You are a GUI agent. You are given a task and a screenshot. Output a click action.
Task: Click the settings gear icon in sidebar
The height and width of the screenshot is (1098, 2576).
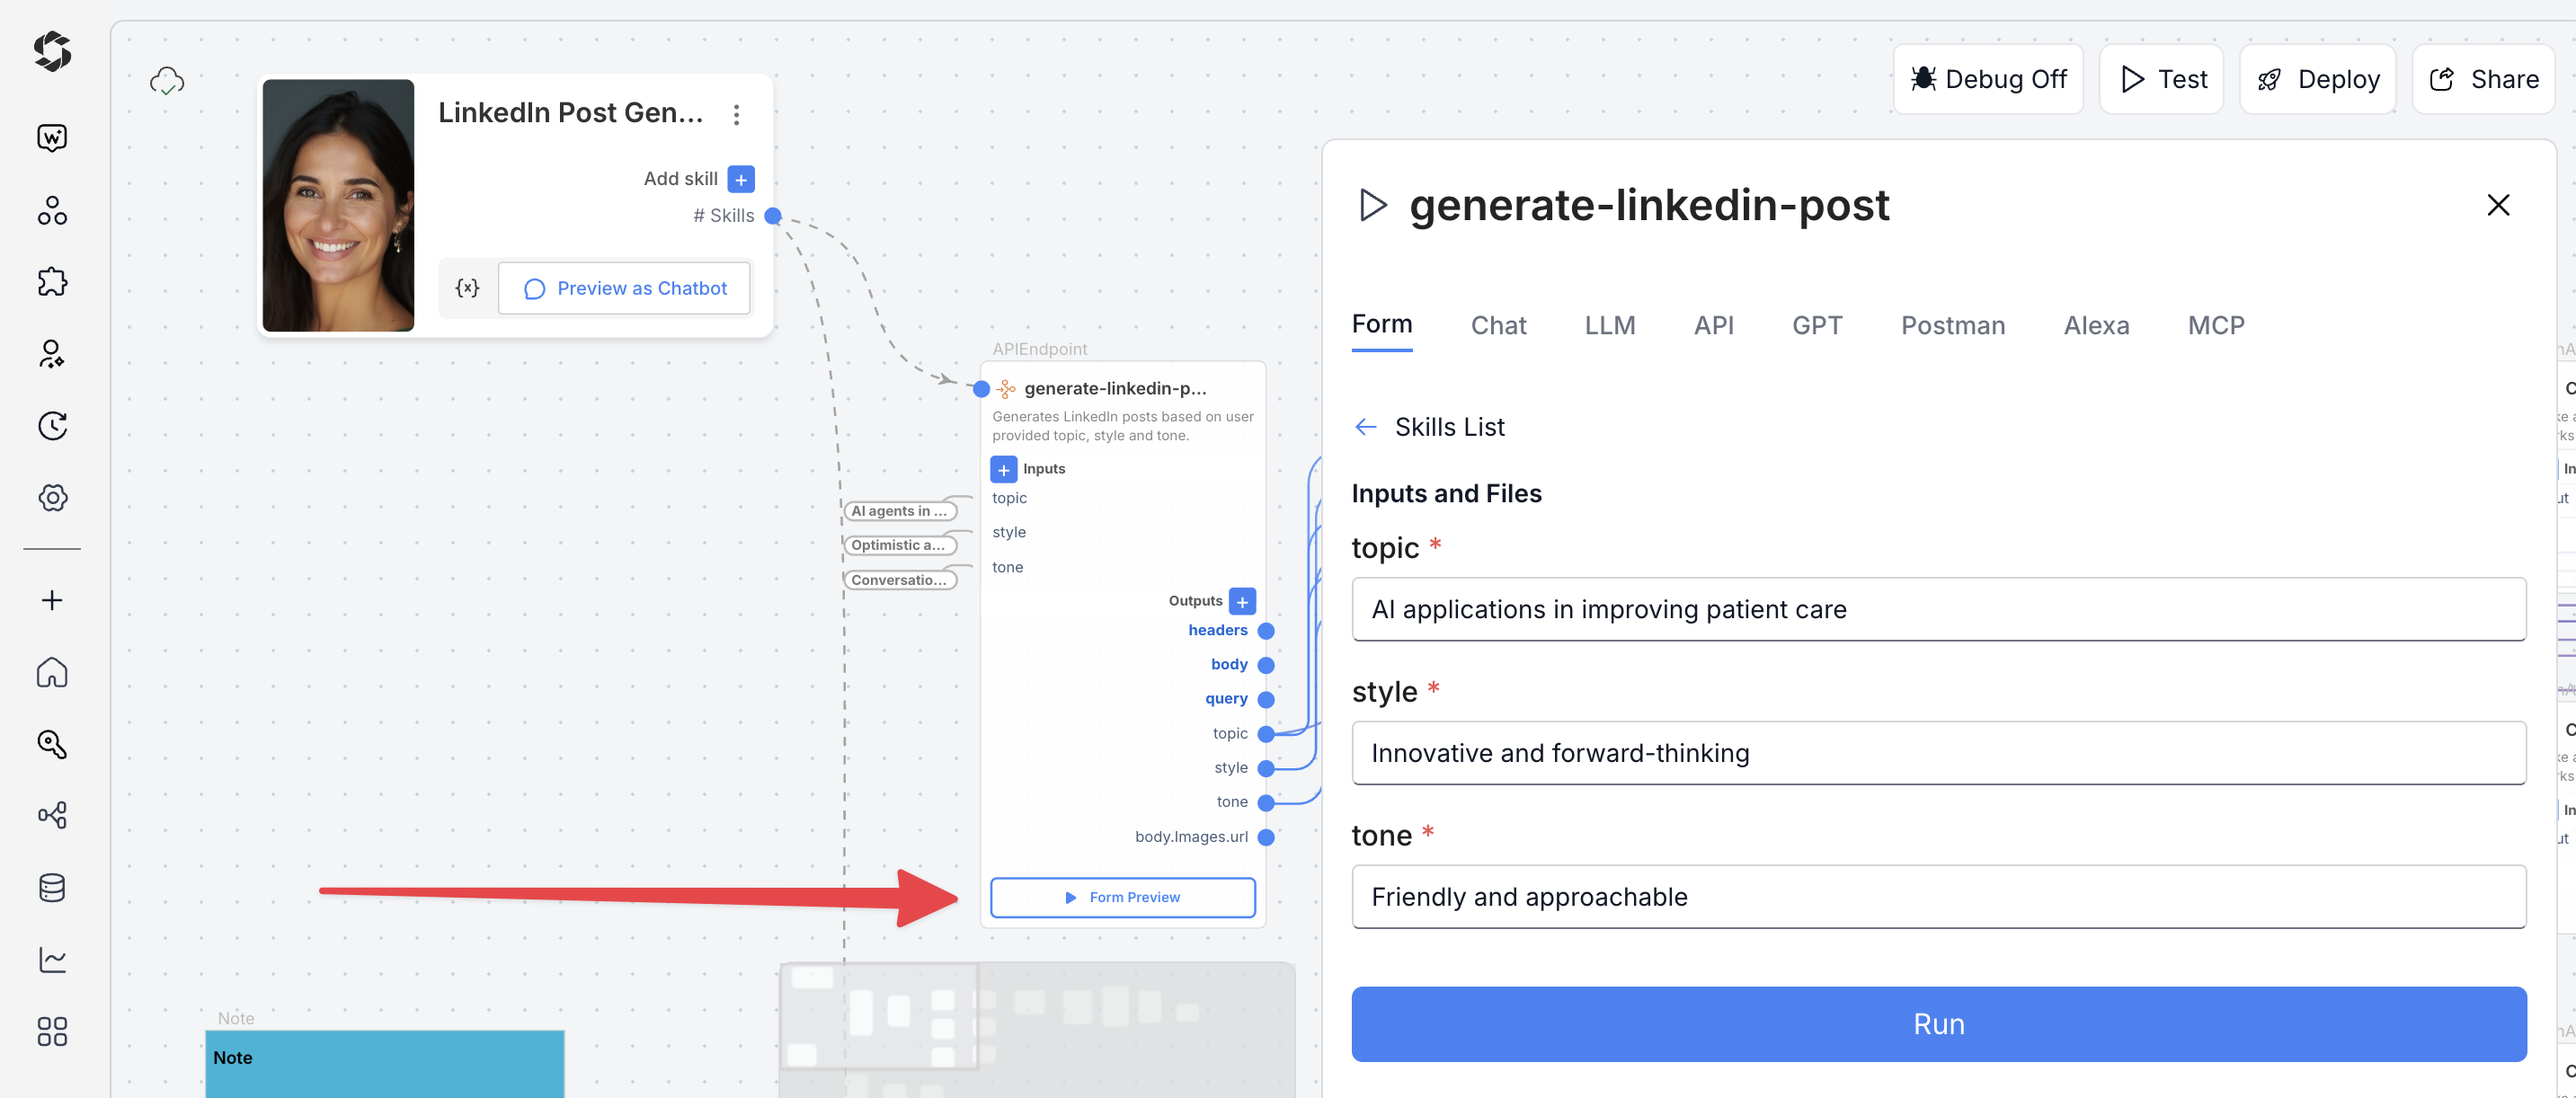coord(52,498)
